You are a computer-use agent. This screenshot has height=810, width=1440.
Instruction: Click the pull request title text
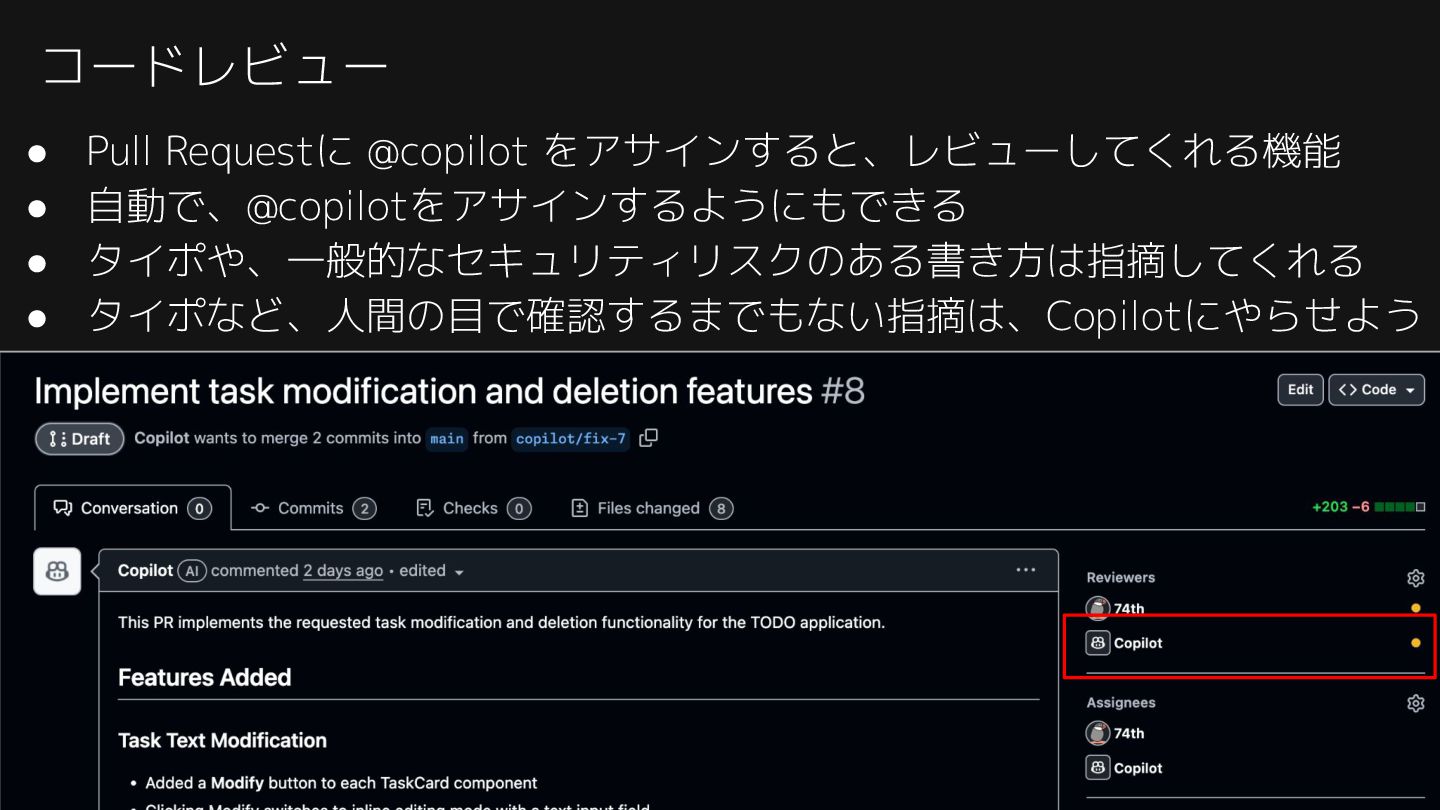(x=423, y=391)
